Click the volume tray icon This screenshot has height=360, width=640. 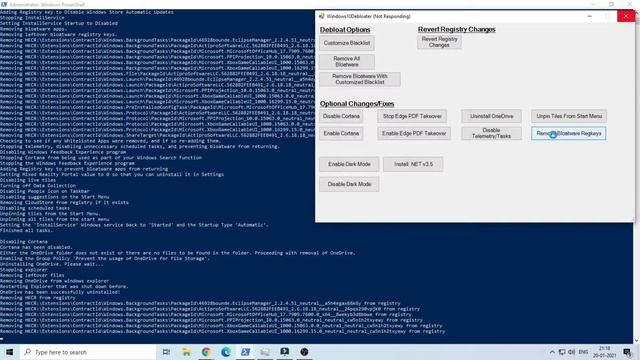click(x=571, y=352)
